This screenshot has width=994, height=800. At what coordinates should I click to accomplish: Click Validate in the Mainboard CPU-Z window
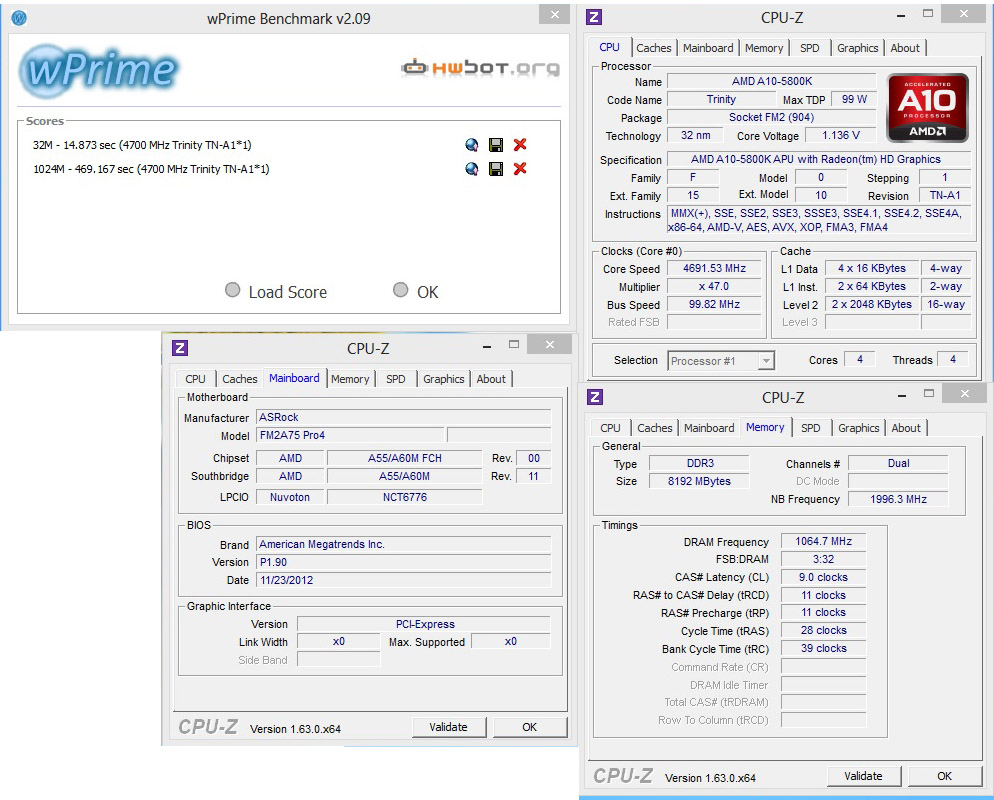[449, 727]
